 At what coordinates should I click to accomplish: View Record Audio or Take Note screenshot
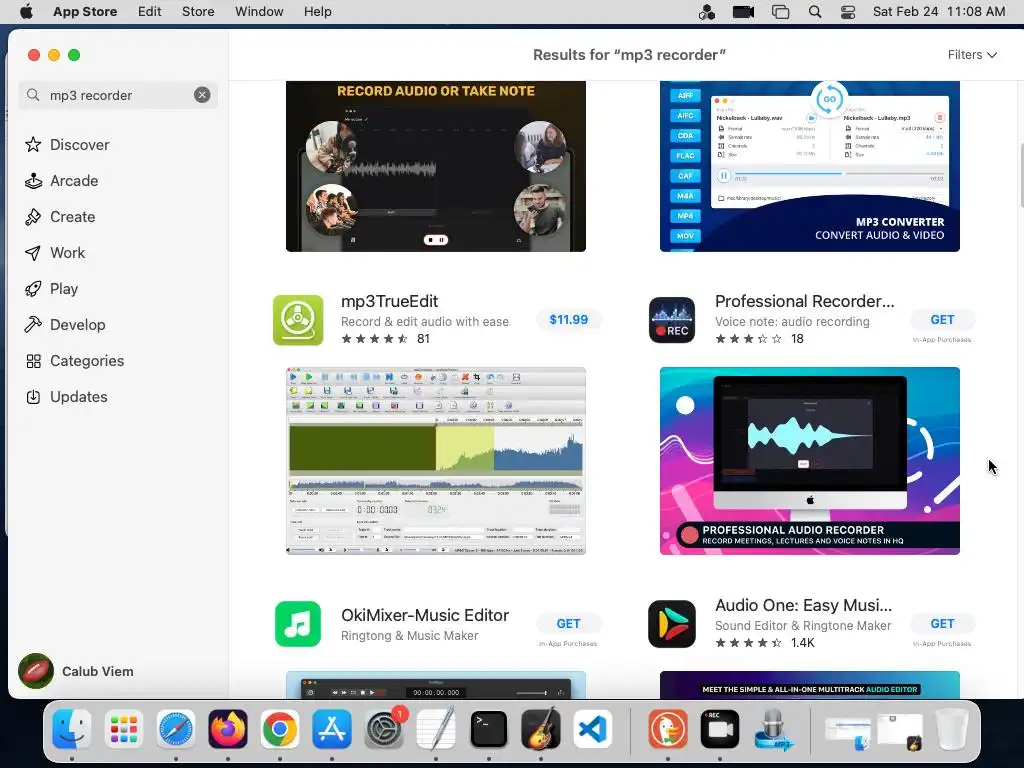(x=436, y=166)
